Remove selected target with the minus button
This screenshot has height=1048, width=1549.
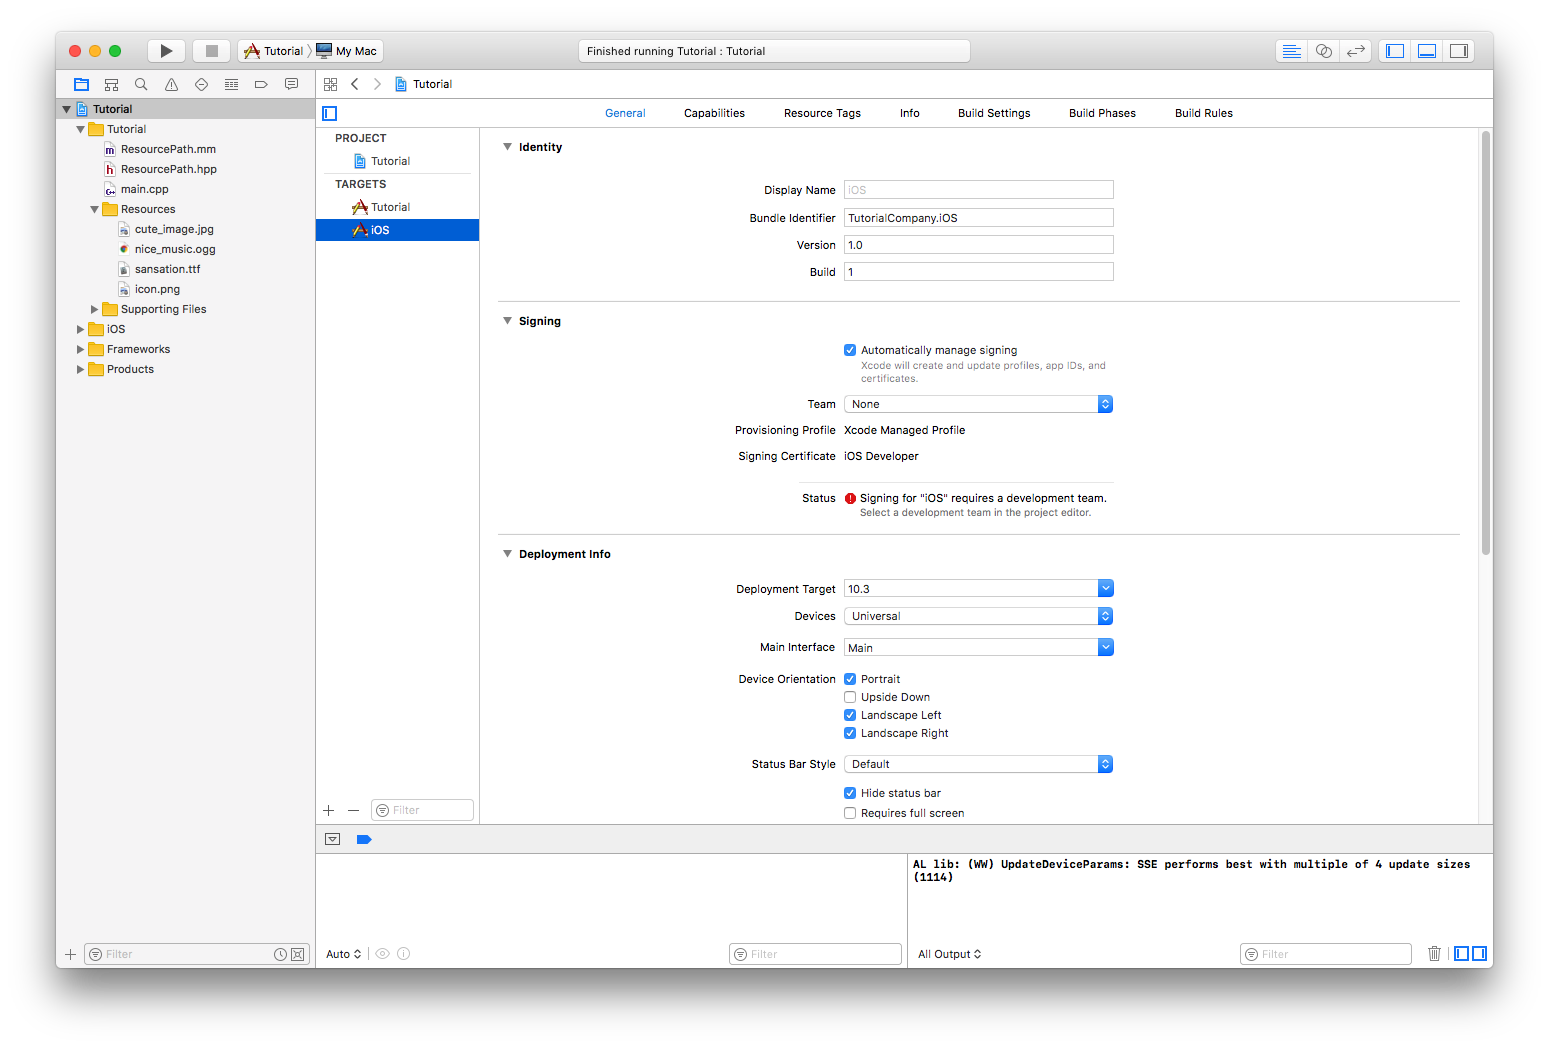[353, 810]
